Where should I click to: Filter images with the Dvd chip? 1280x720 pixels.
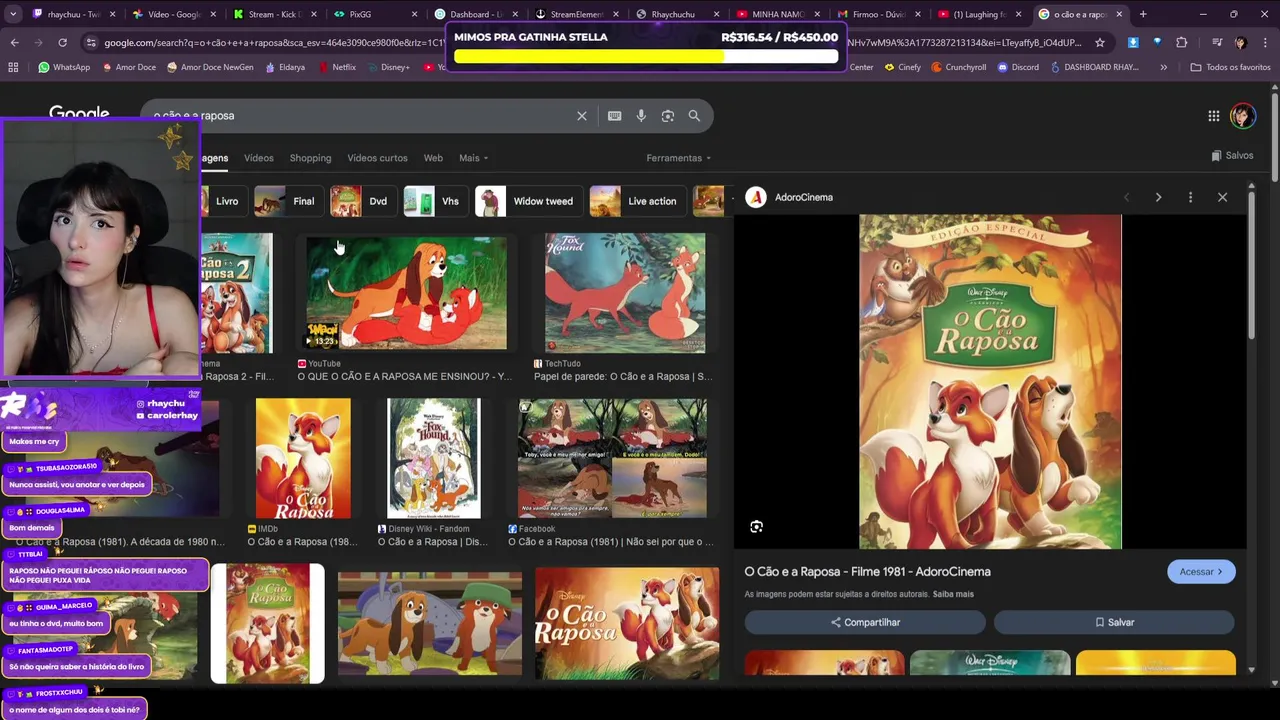click(362, 201)
